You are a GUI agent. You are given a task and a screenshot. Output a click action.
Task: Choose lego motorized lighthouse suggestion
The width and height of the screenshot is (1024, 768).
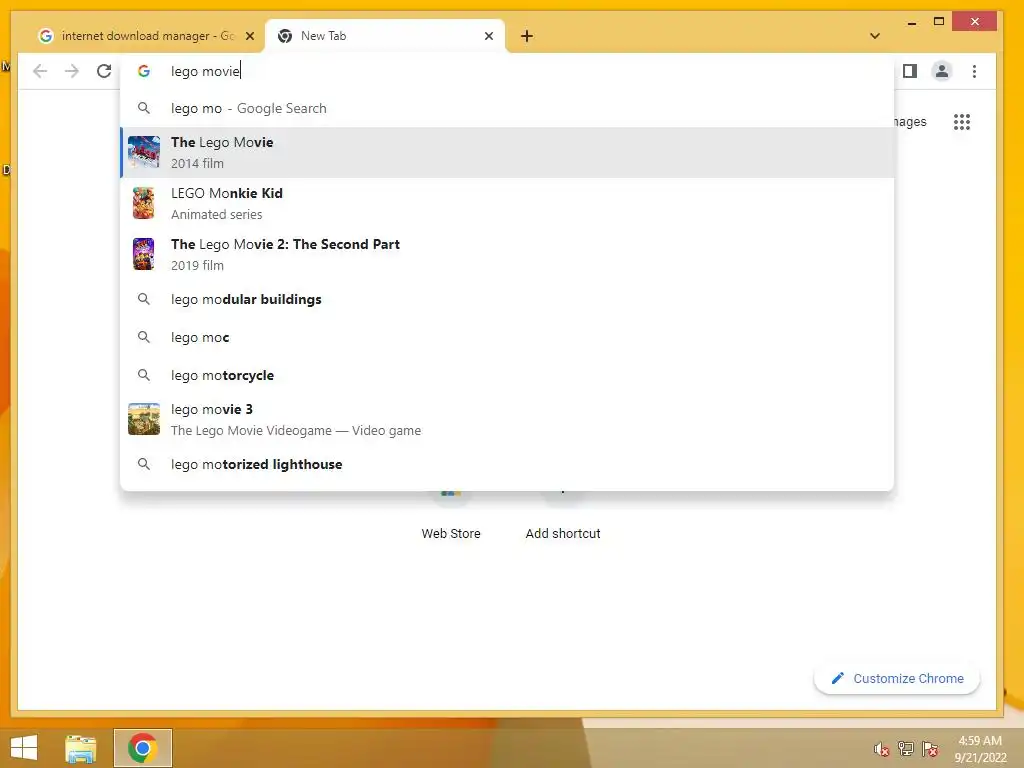coord(507,464)
